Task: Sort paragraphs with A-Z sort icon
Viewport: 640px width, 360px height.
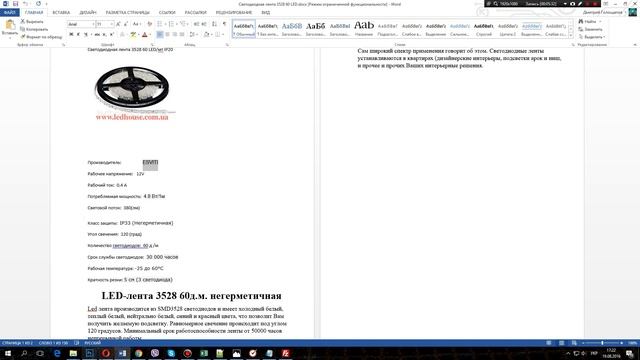Action: pyautogui.click(x=214, y=24)
